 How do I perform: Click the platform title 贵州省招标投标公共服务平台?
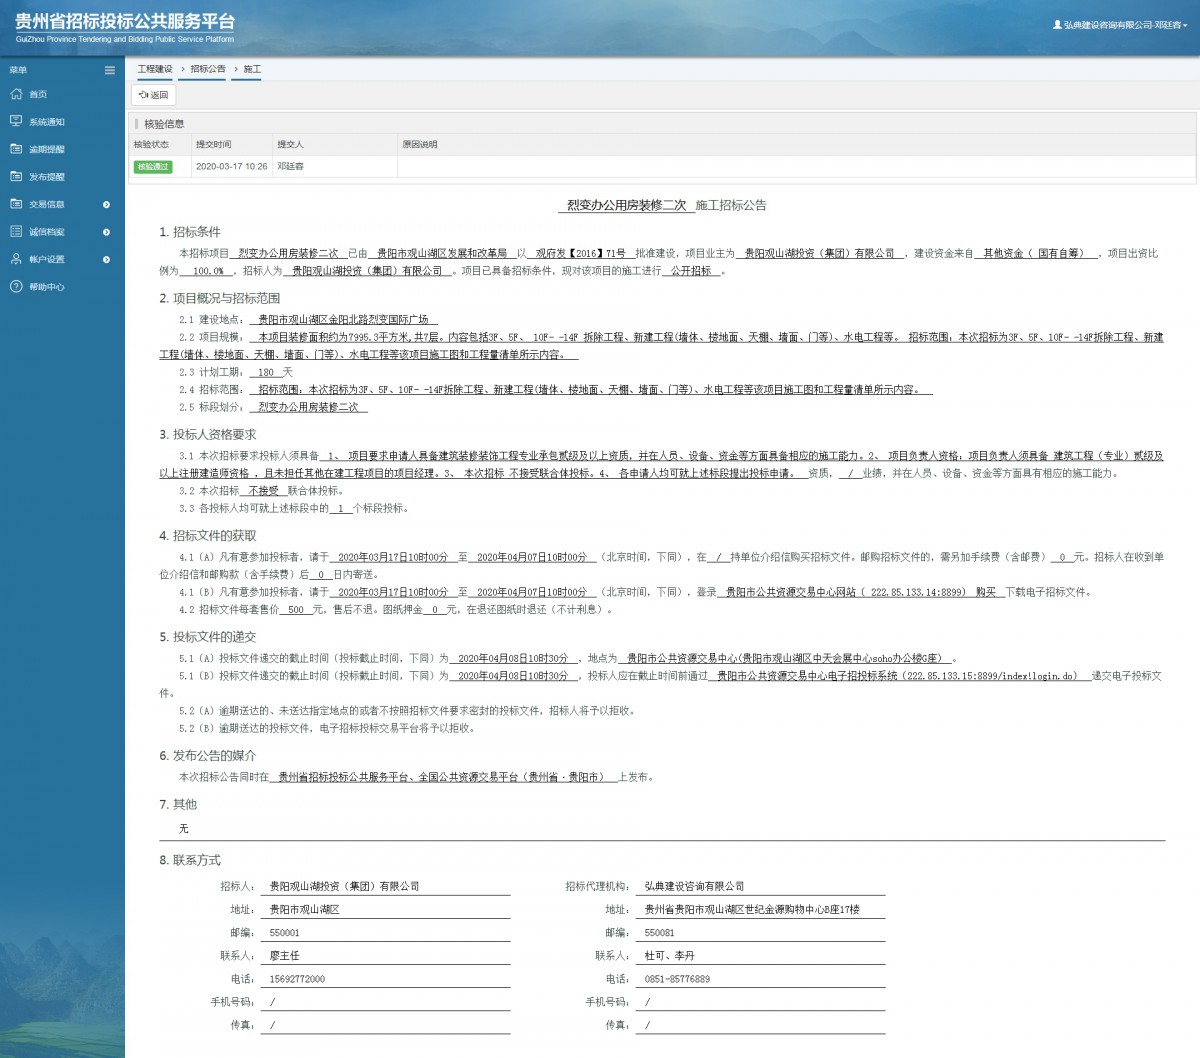125,22
